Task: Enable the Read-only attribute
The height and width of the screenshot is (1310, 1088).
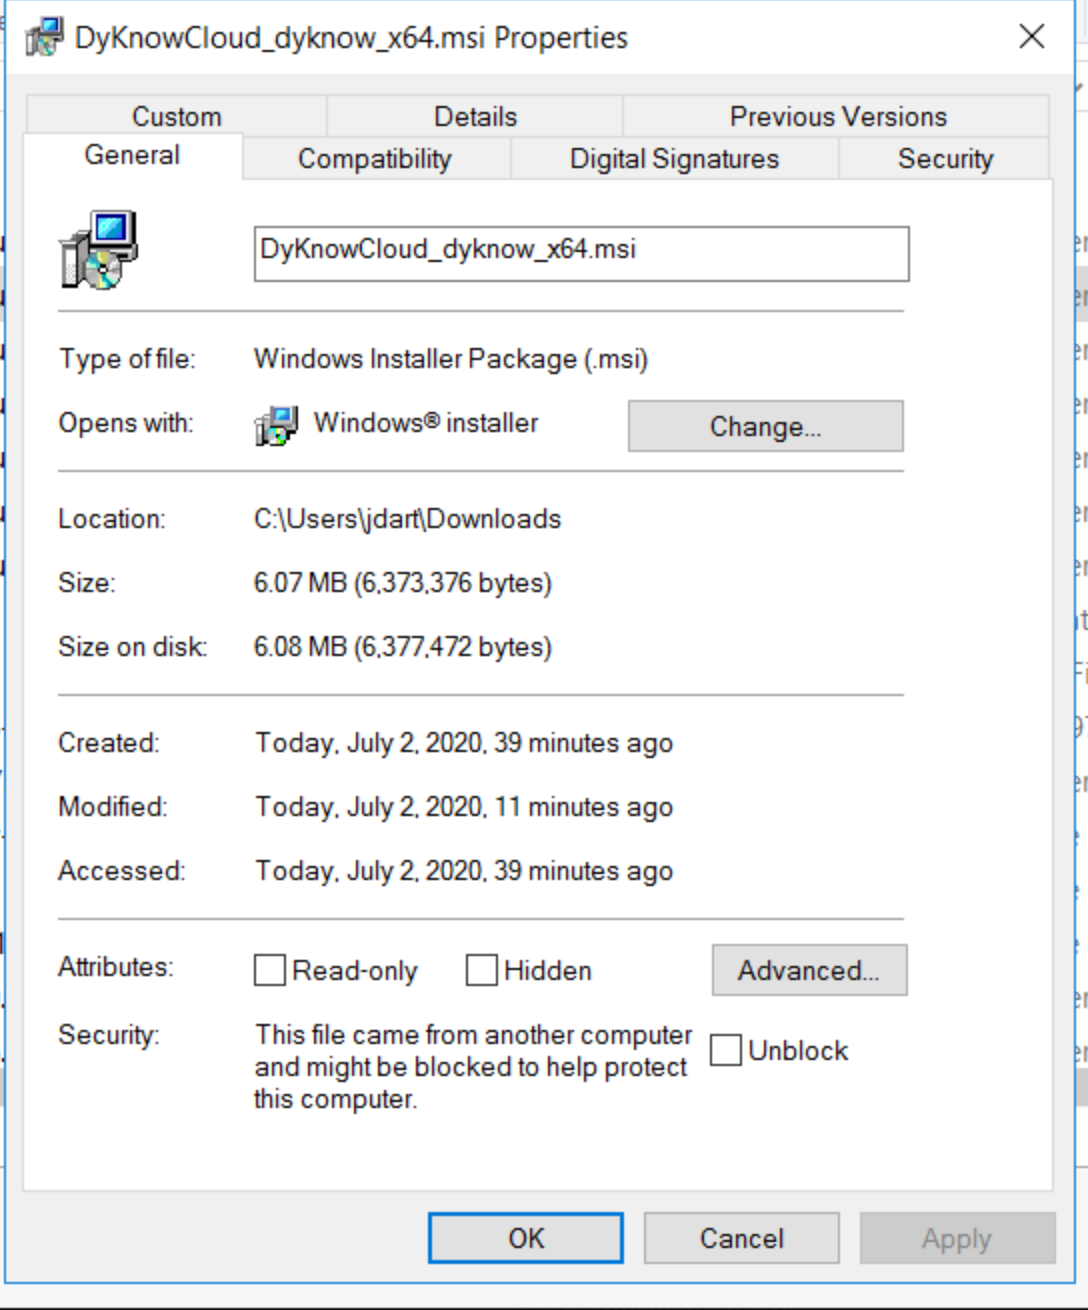Action: click(x=268, y=970)
